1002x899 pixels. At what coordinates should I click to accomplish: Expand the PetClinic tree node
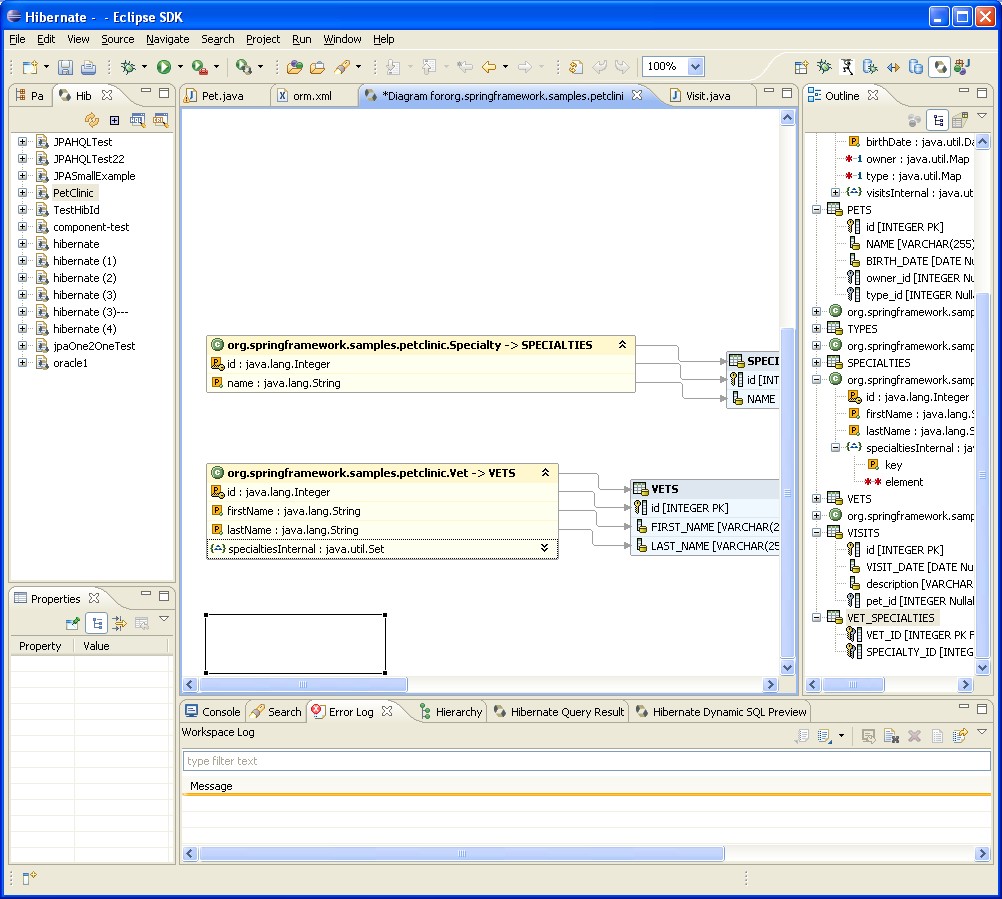[x=22, y=193]
